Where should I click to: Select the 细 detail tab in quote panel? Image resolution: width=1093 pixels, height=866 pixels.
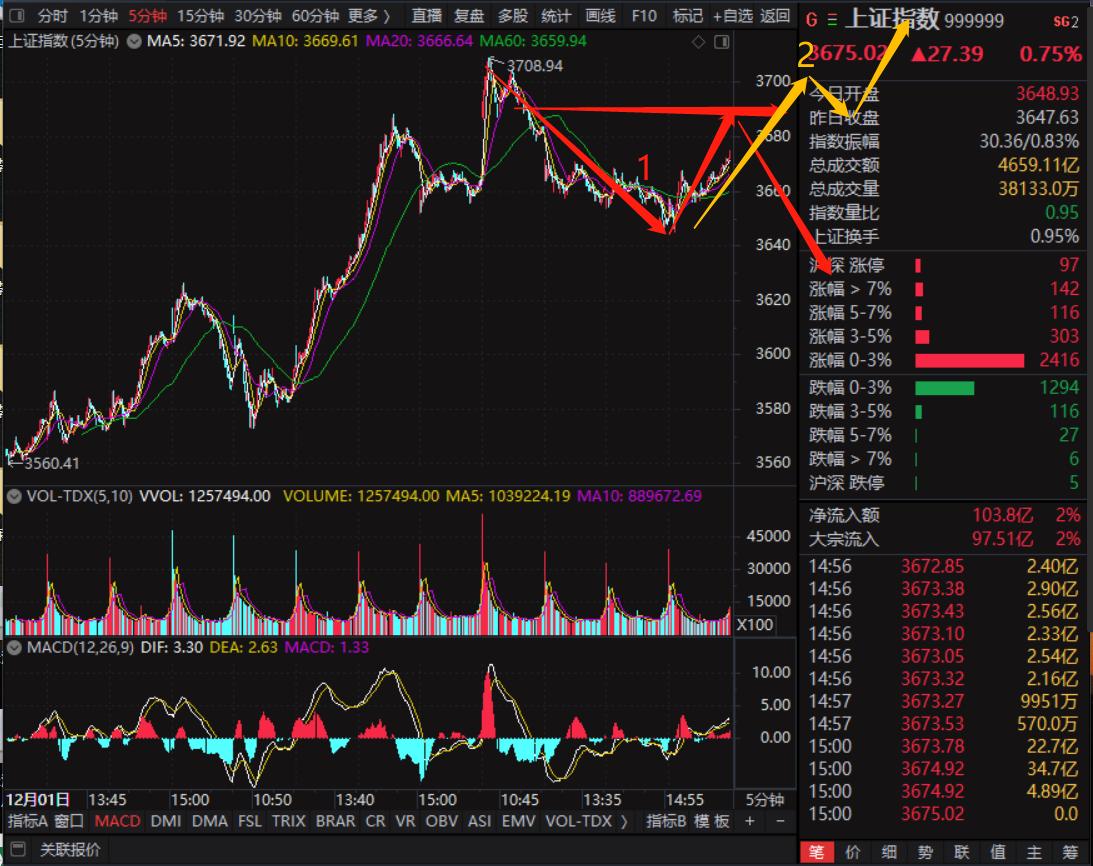click(x=889, y=852)
